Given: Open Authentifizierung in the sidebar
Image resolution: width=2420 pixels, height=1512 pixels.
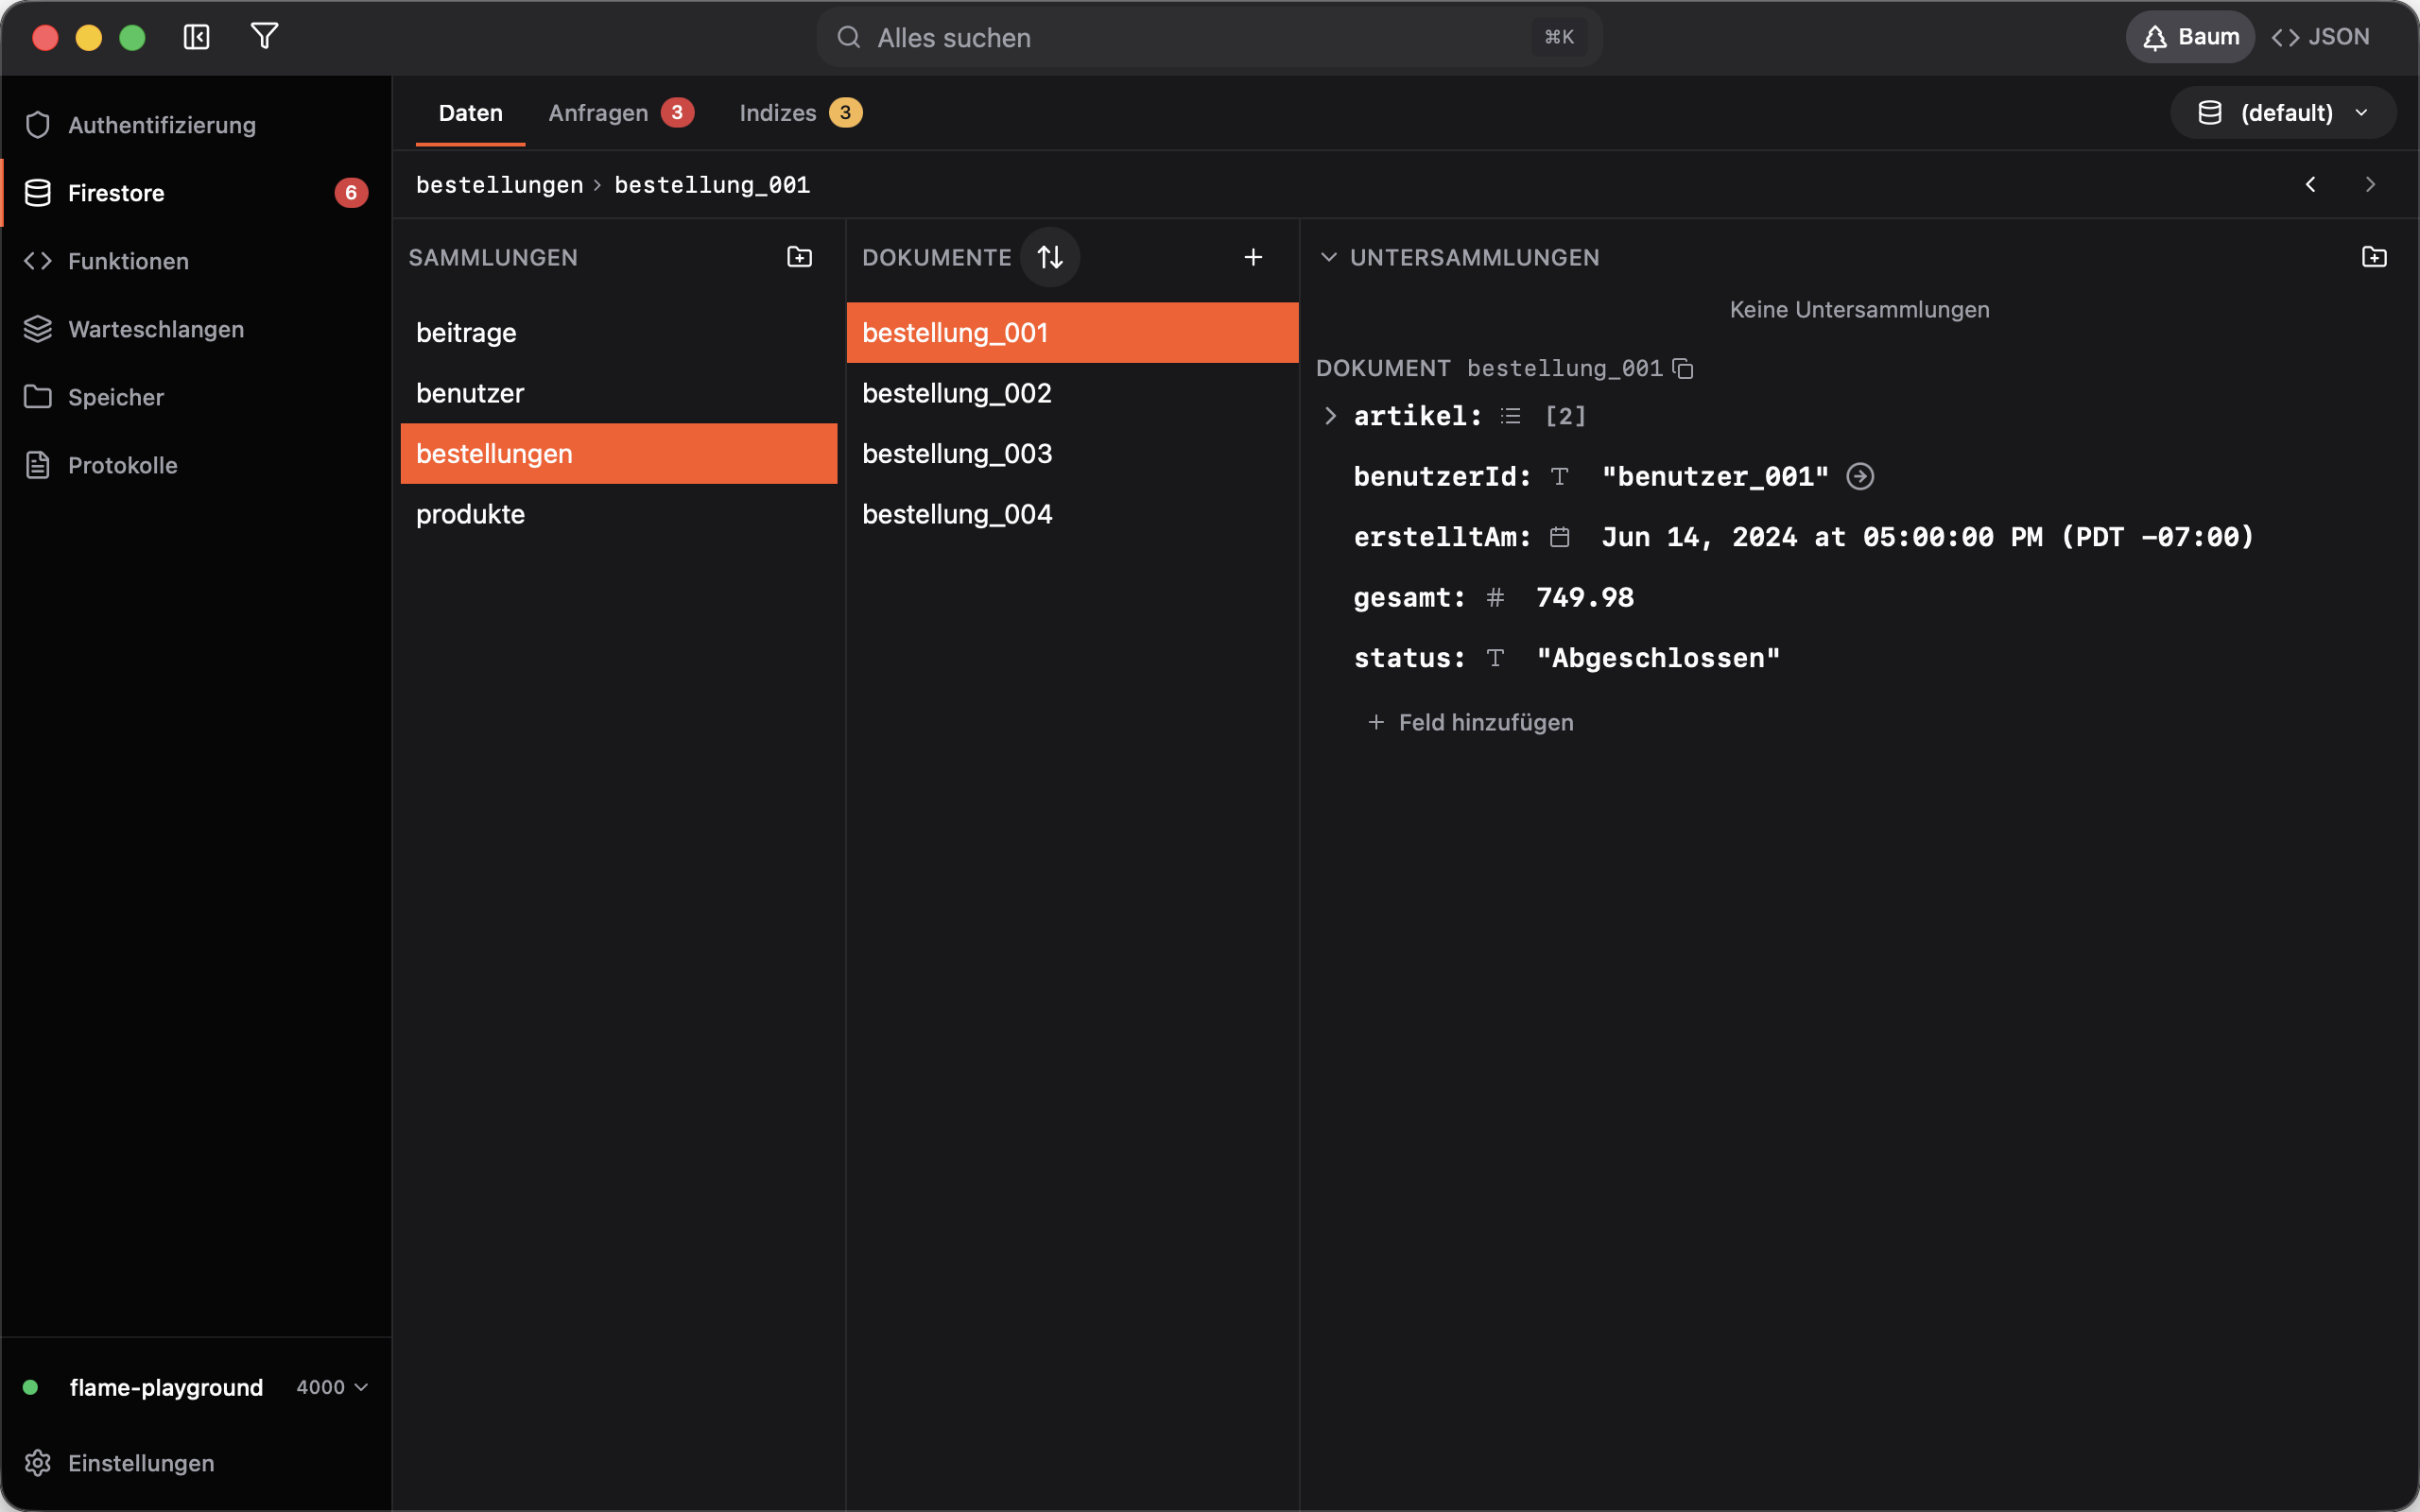Looking at the screenshot, I should pyautogui.click(x=196, y=125).
